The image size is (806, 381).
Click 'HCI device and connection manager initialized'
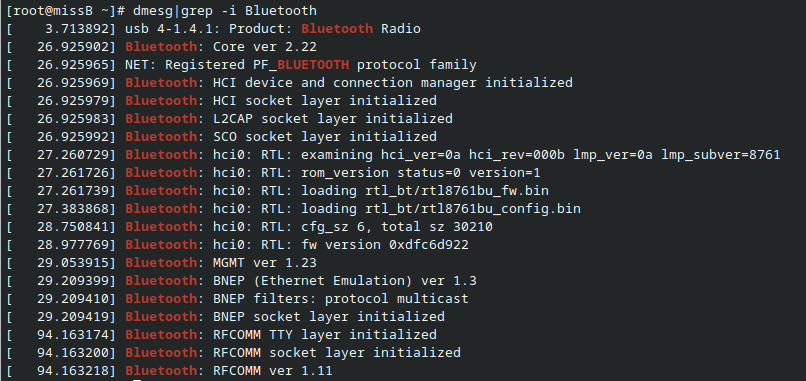click(x=393, y=83)
